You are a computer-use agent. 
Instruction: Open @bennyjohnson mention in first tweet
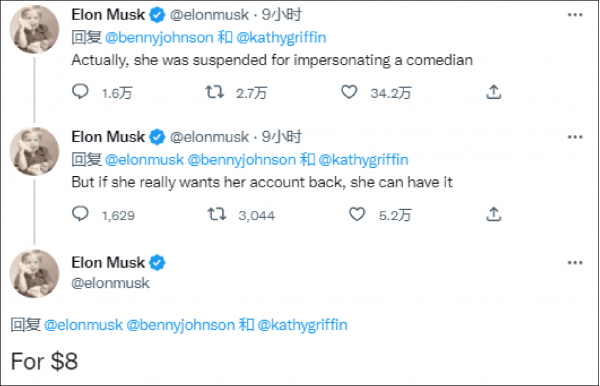point(159,37)
